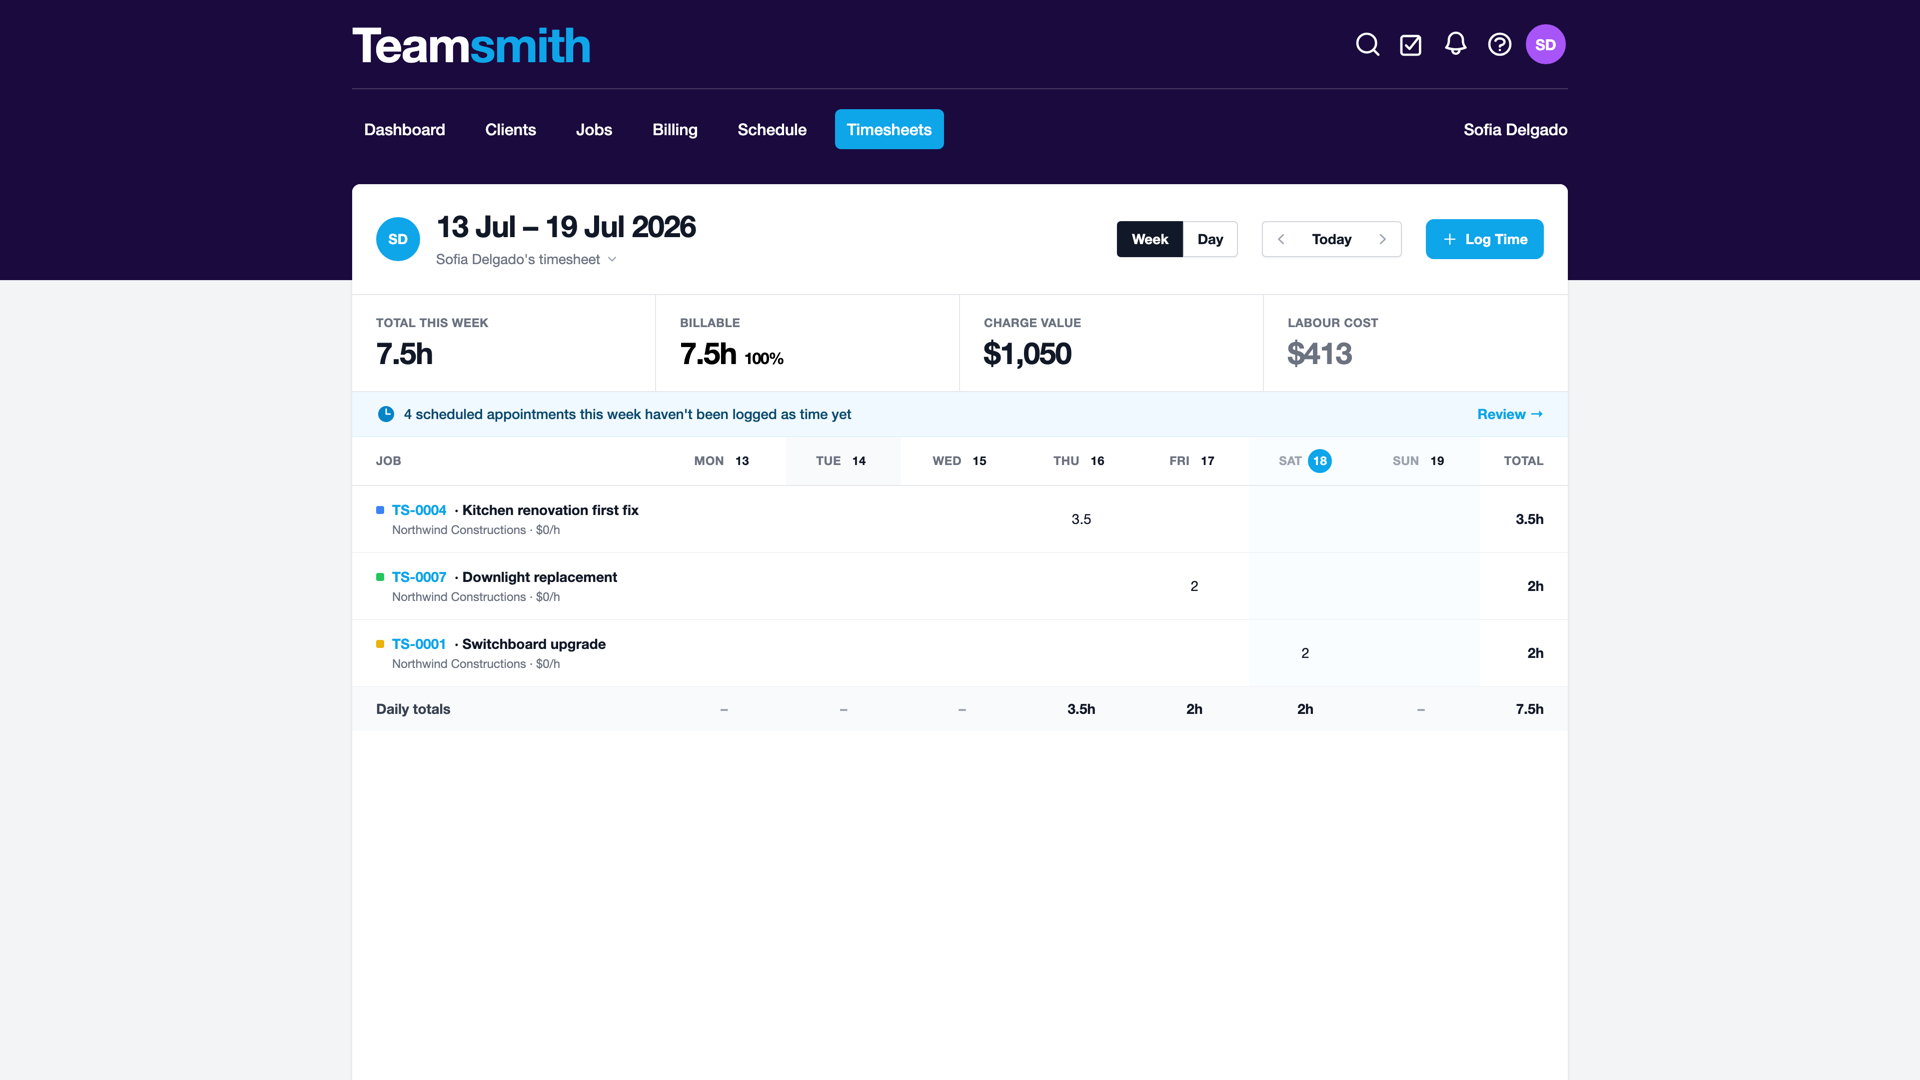Click the Log Time button

point(1484,239)
